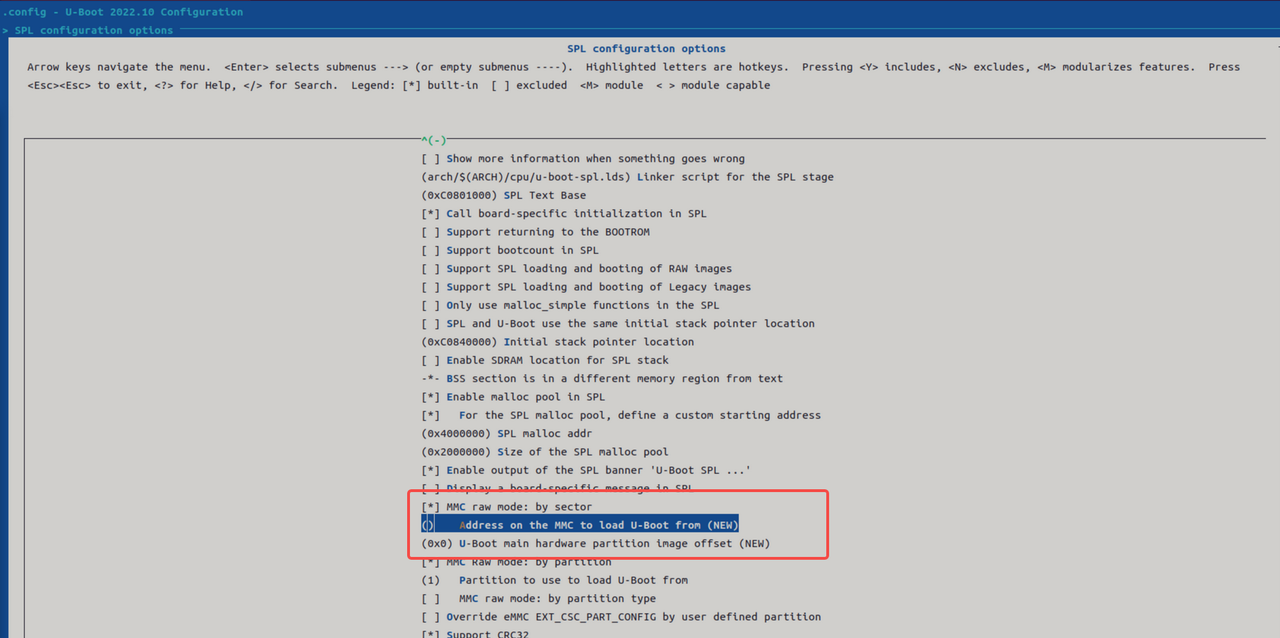
Task: Toggle 'Enable SDRAM location for SPL stack'
Action: click(545, 360)
